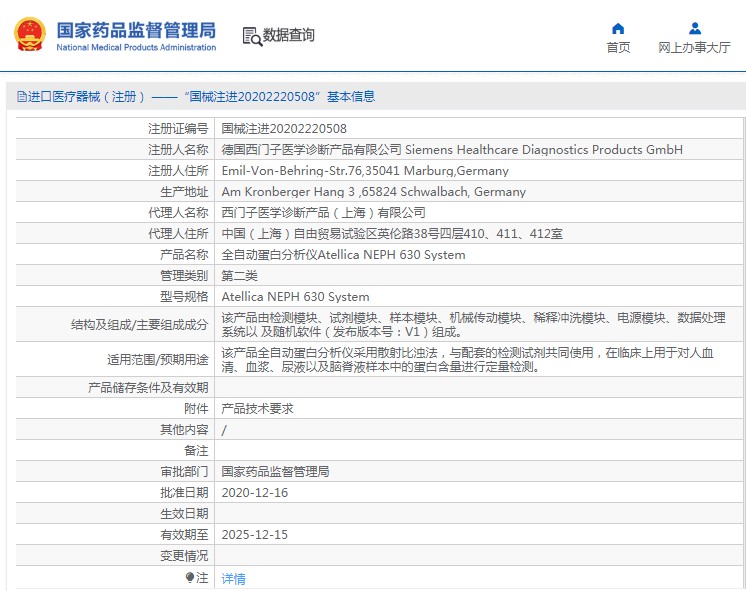Go to home via house icon
This screenshot has height=591, width=746.
(618, 29)
